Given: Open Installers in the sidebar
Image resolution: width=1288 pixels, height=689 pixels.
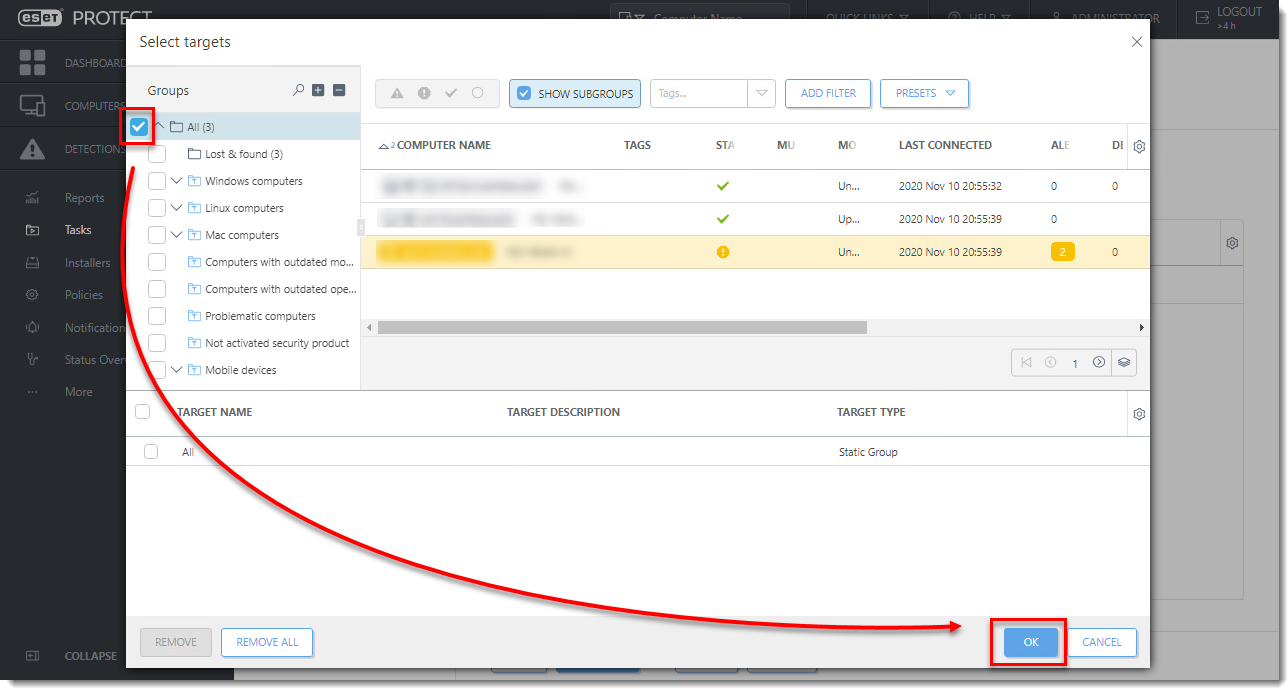Looking at the screenshot, I should click(88, 263).
